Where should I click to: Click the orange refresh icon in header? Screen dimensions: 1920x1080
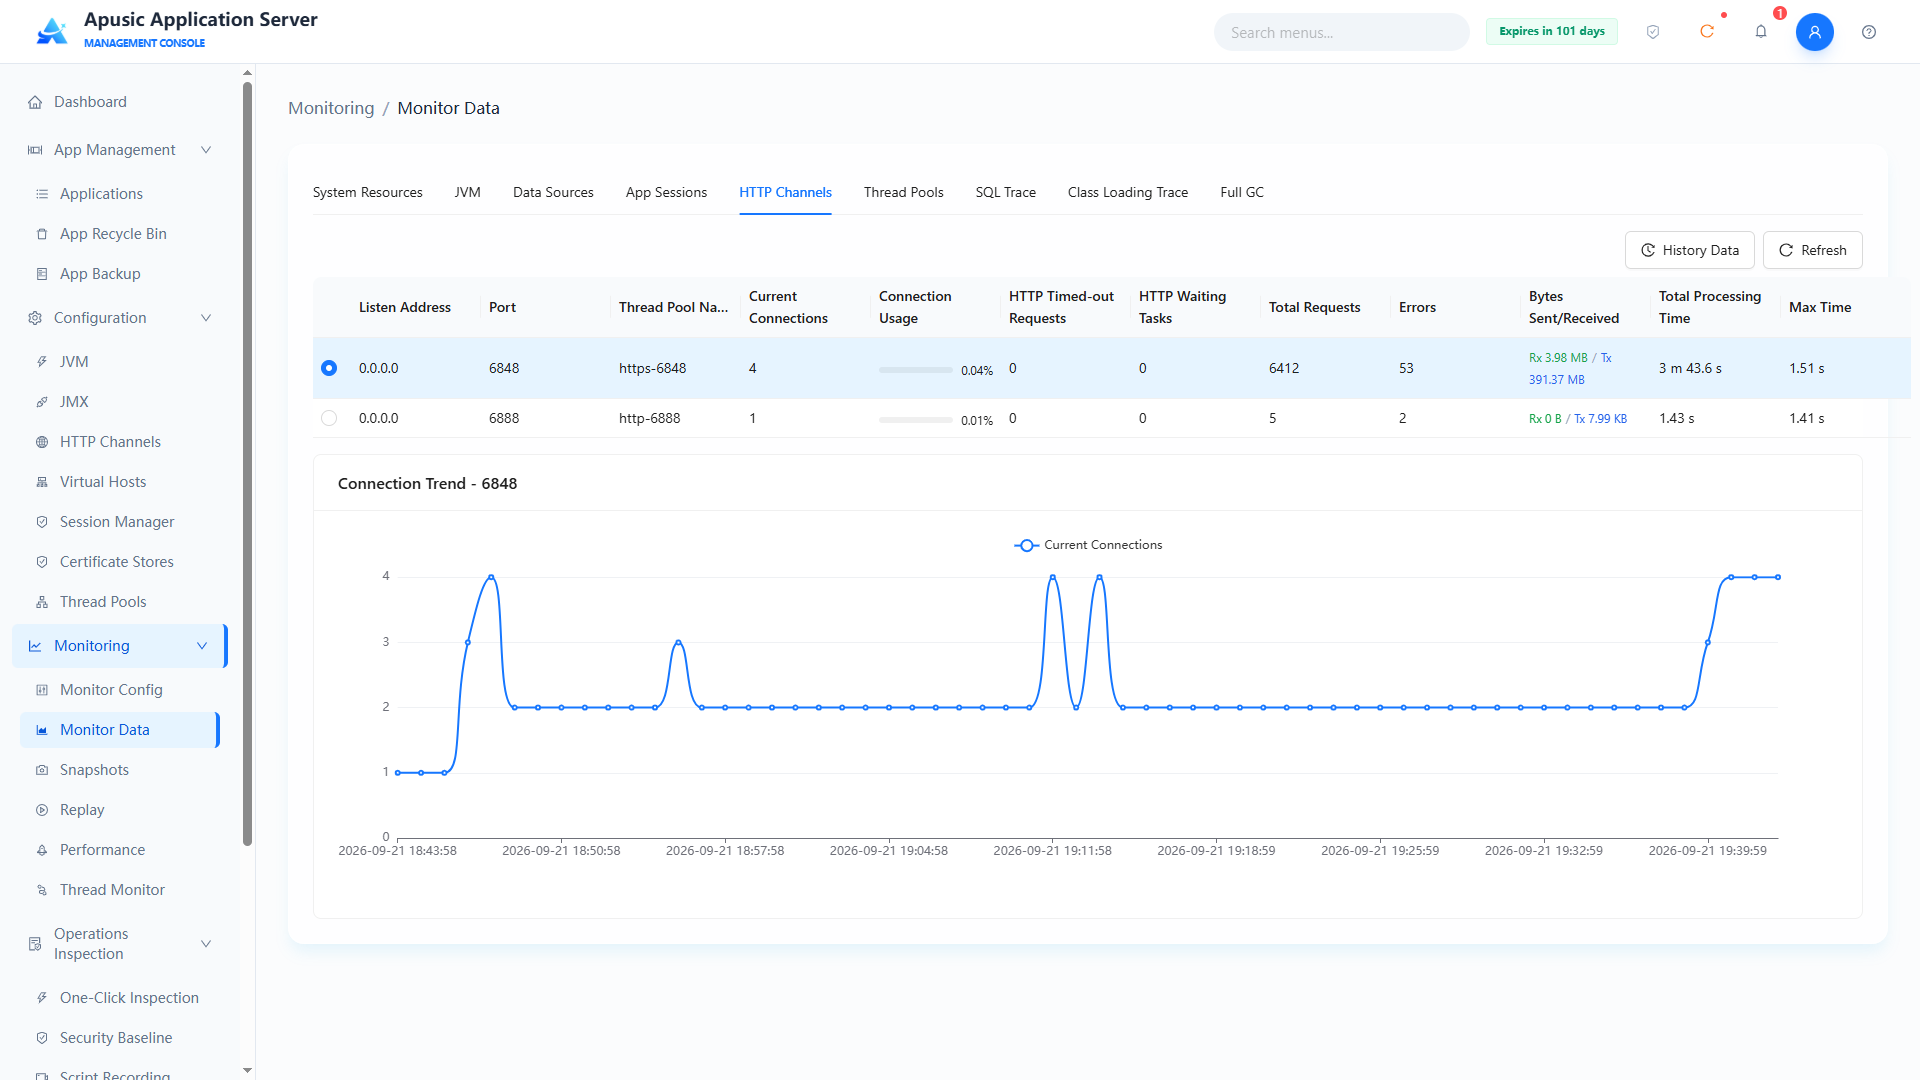[1707, 32]
